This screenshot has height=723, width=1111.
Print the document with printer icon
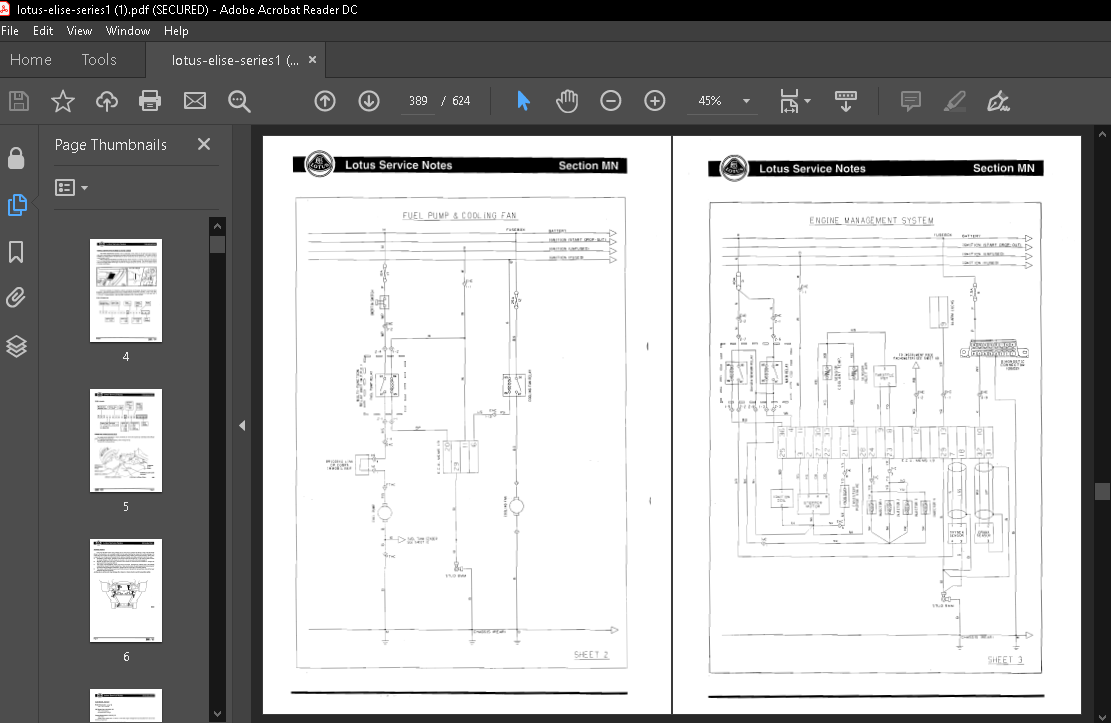(x=150, y=101)
